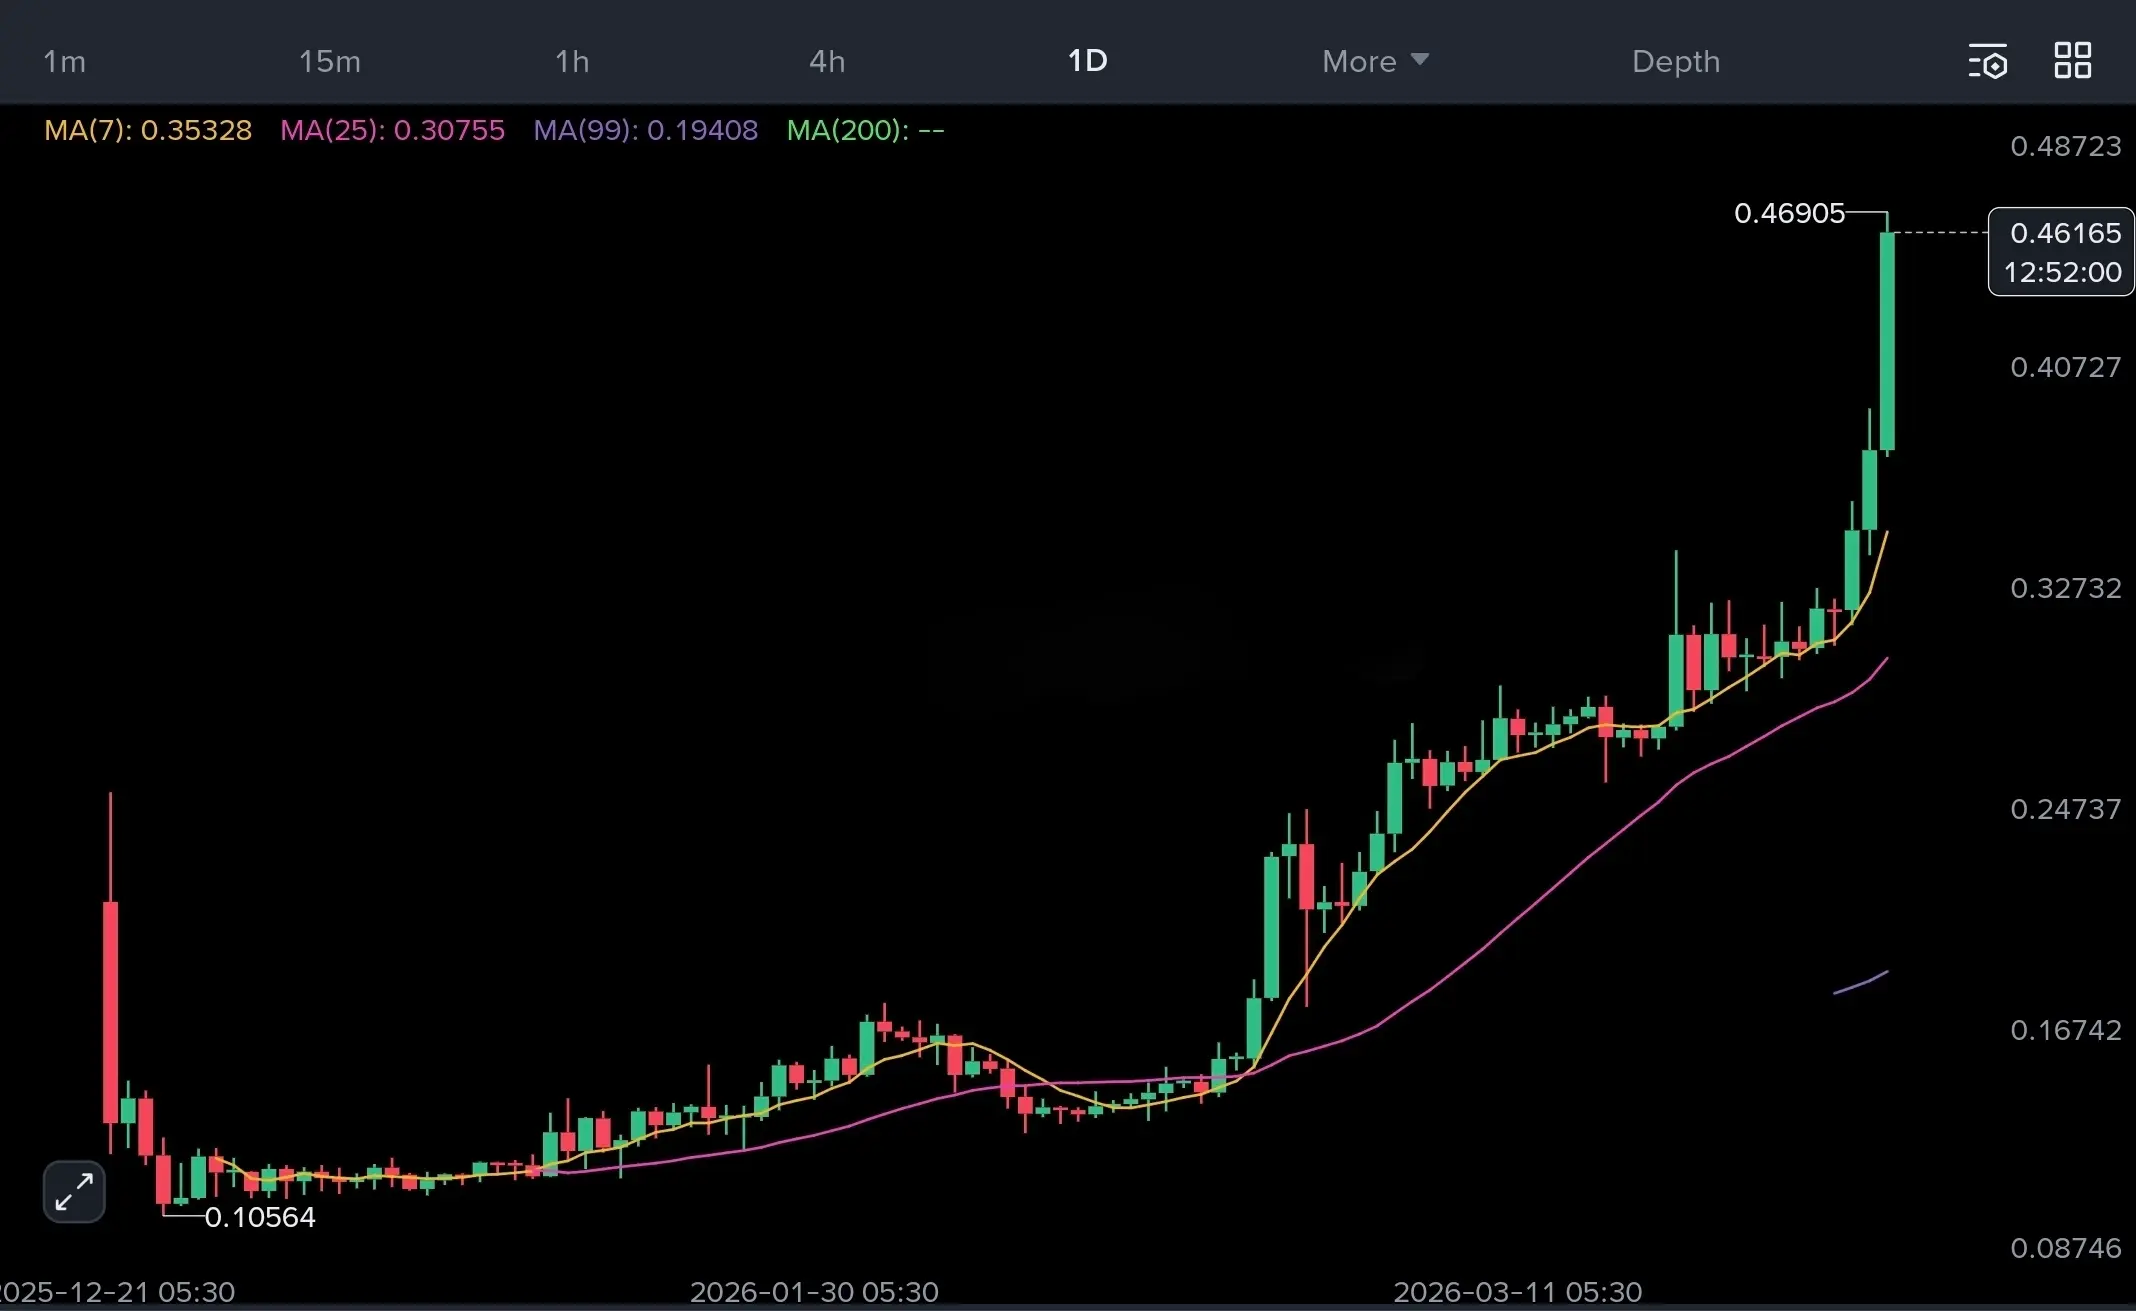The height and width of the screenshot is (1311, 2136).
Task: Click the MA(200) indicator label
Action: pyautogui.click(x=865, y=130)
